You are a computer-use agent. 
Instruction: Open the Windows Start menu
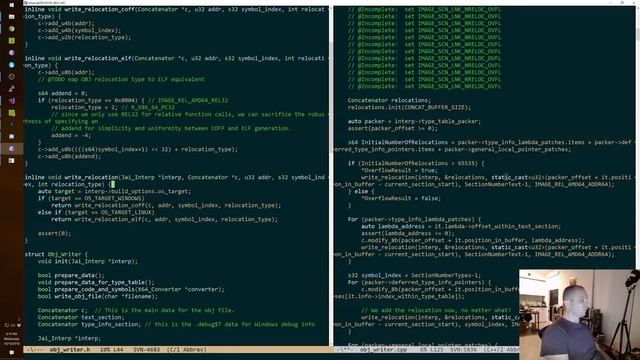[x=11, y=5]
